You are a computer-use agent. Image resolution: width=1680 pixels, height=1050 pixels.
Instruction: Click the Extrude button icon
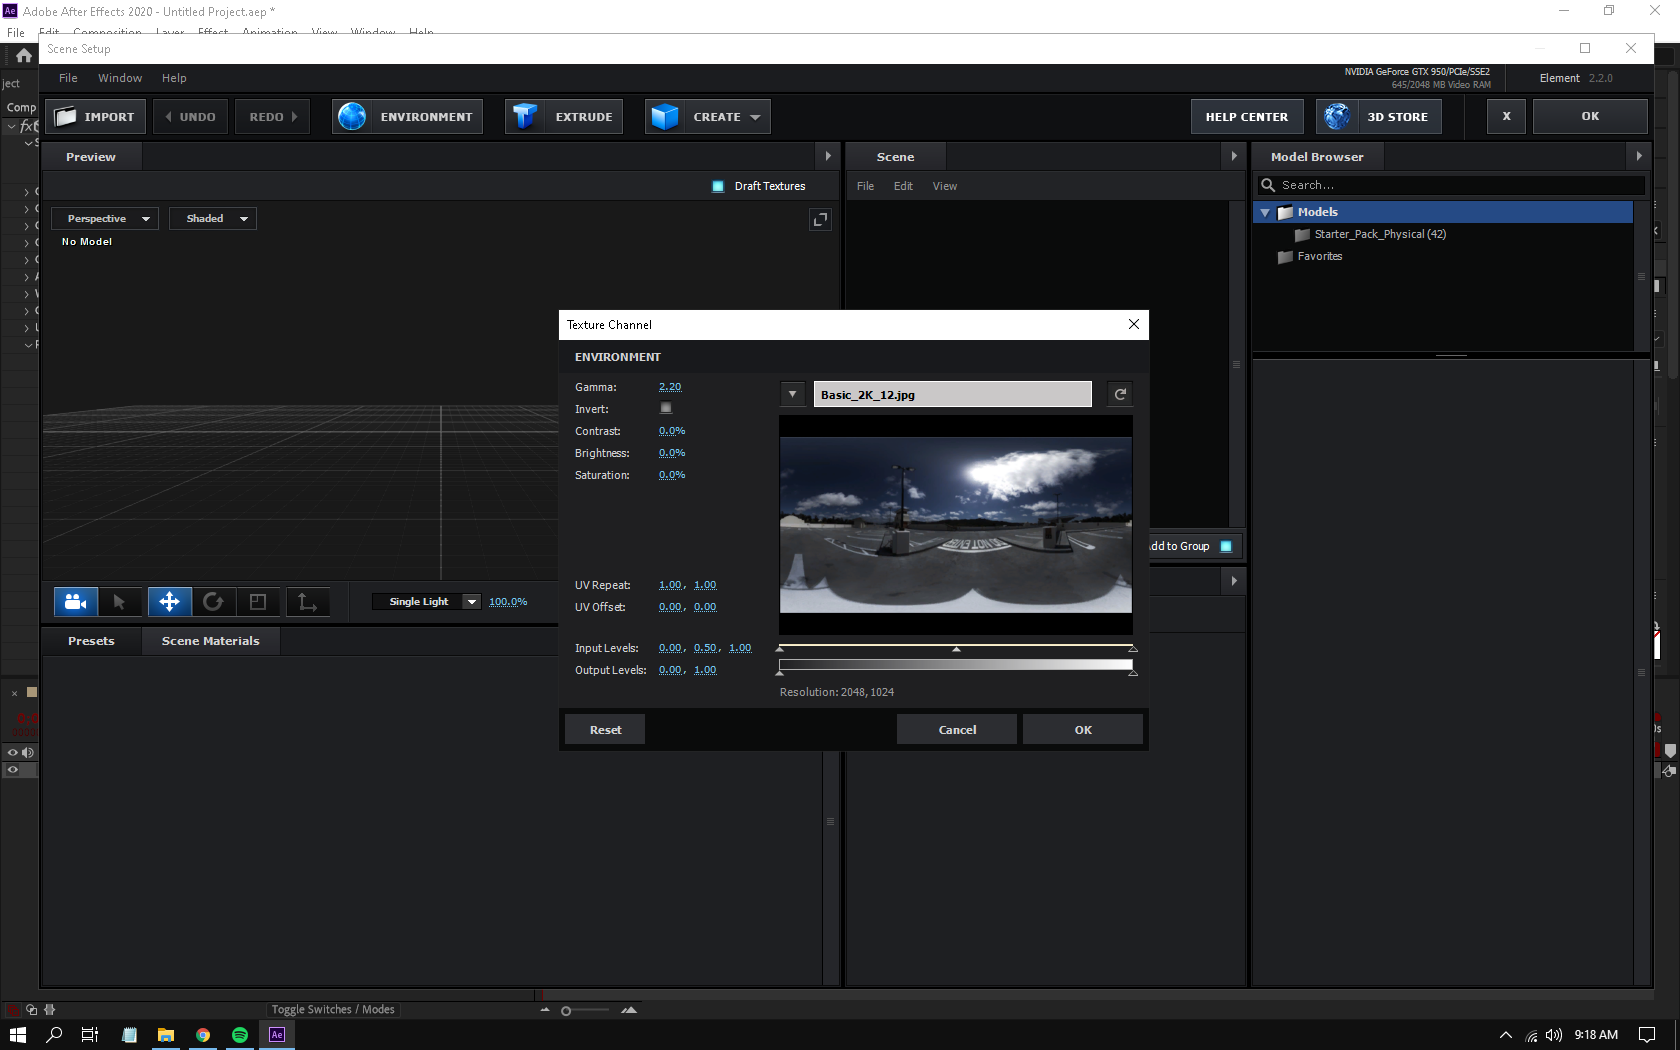pos(524,116)
